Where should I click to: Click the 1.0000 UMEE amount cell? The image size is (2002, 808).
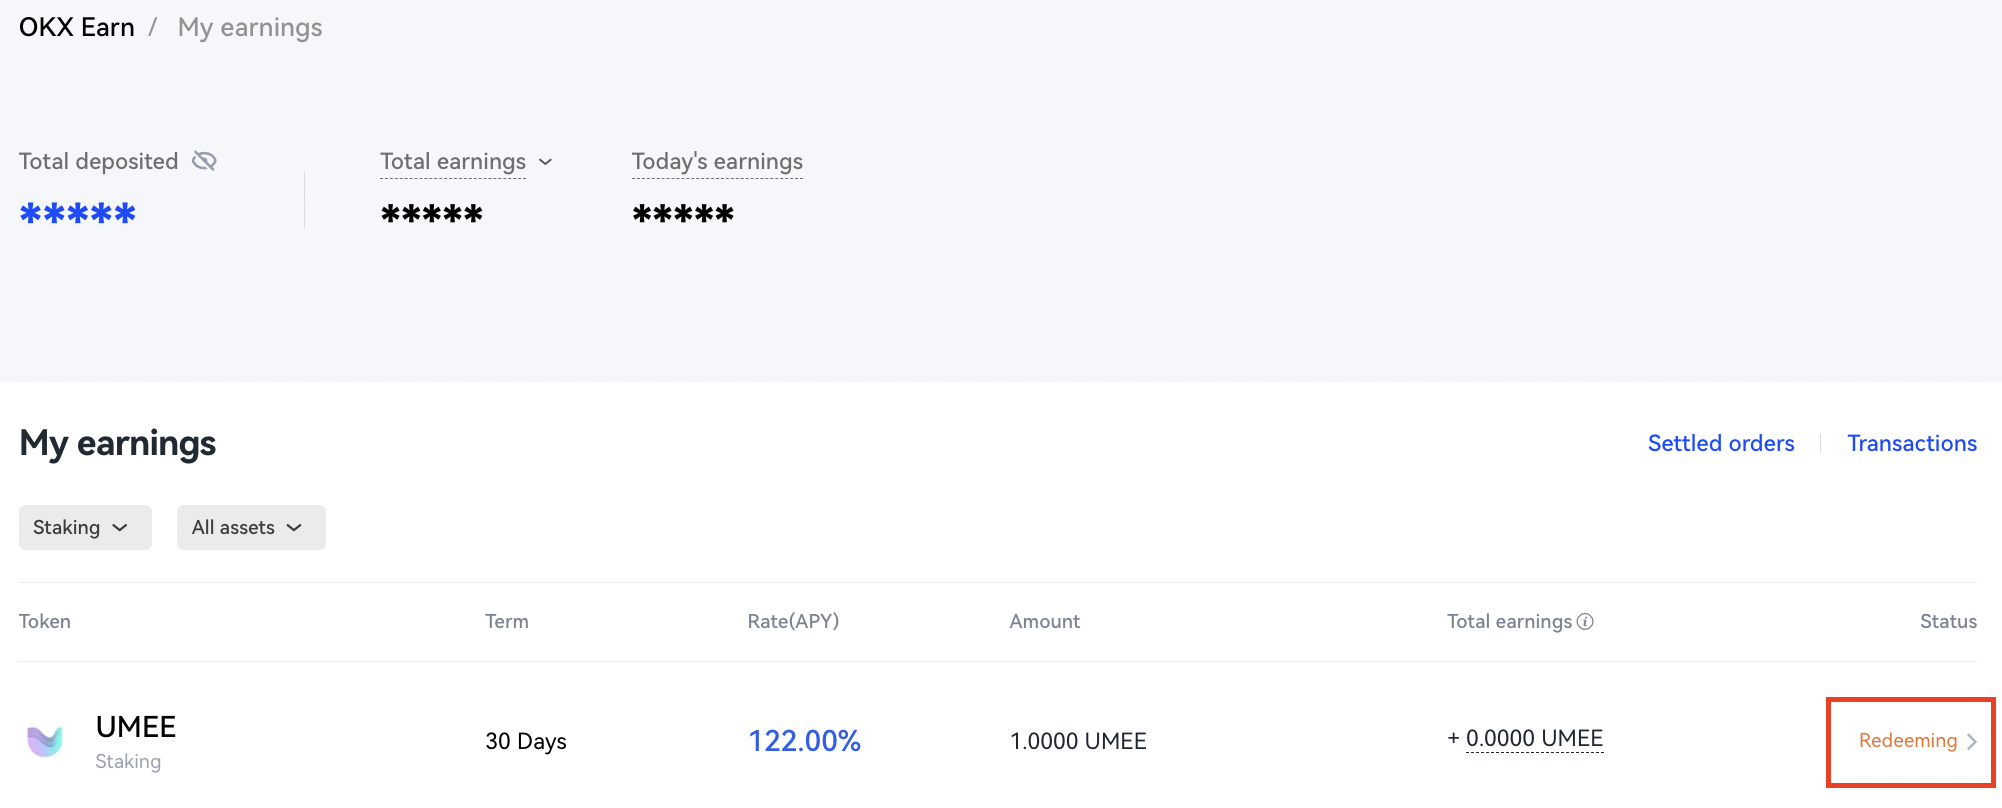[x=1078, y=741]
